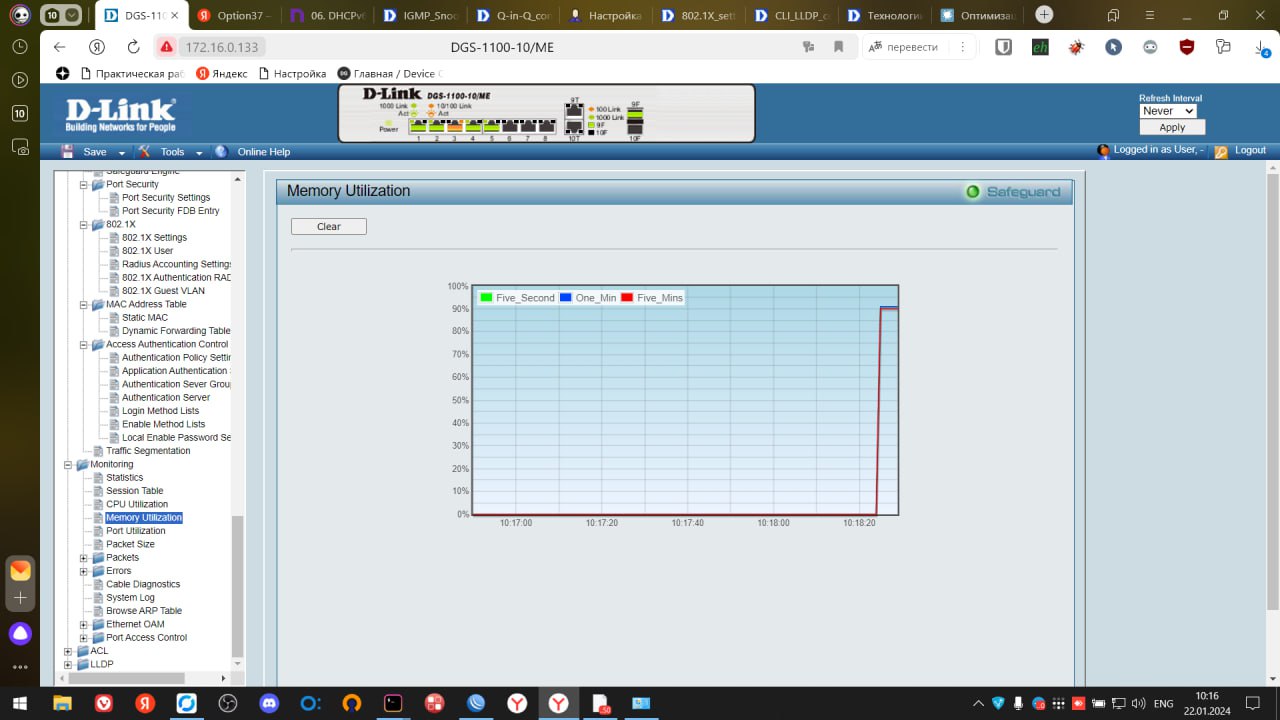Open the Tools menu dropdown arrow
1280x720 pixels.
pyautogui.click(x=199, y=153)
